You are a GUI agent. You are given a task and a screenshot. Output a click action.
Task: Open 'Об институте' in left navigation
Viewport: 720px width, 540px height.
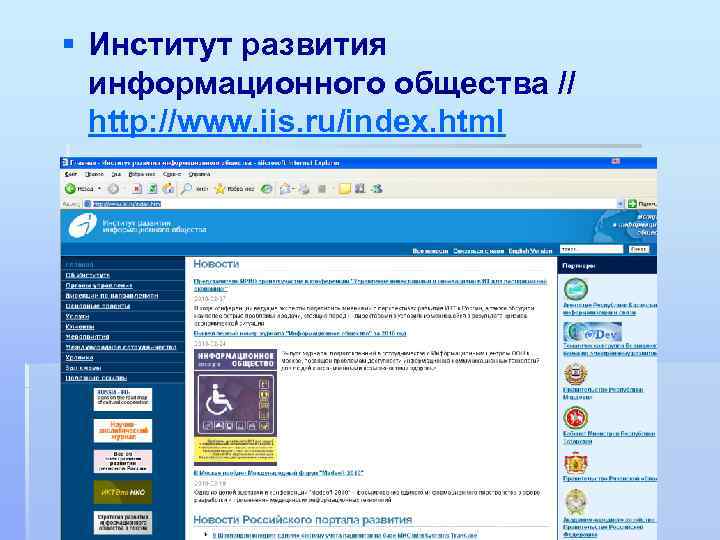(x=87, y=276)
